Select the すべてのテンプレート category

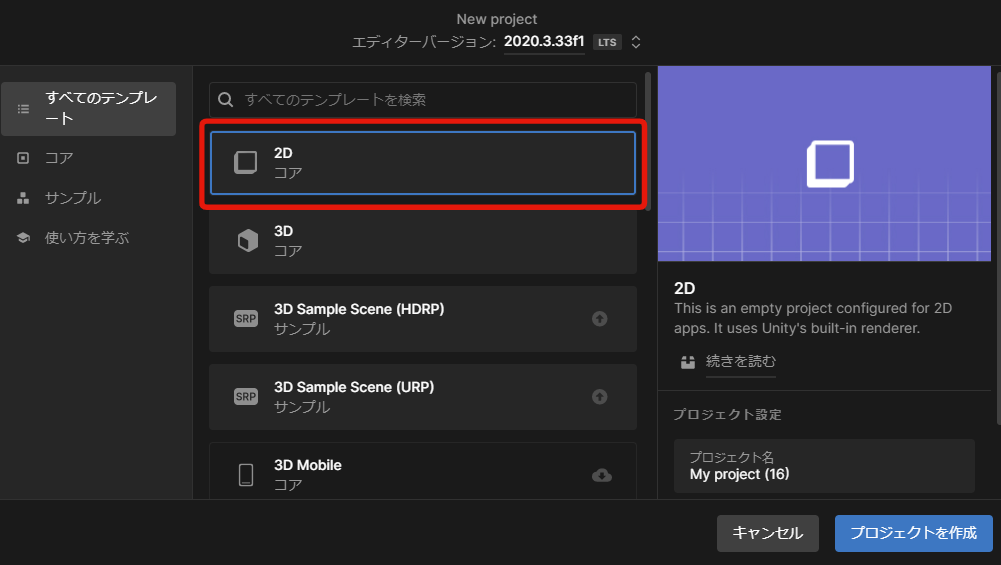(x=89, y=109)
